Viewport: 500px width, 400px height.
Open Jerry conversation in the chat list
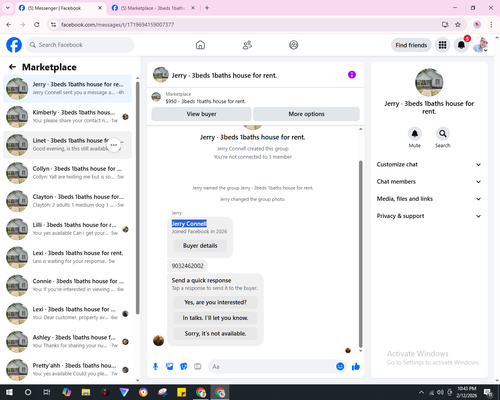(67, 88)
